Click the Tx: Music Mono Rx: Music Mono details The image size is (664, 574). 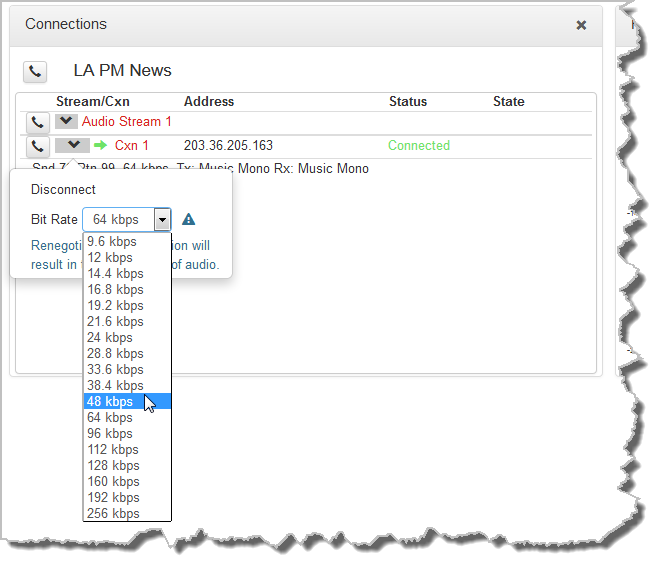[x=272, y=169]
